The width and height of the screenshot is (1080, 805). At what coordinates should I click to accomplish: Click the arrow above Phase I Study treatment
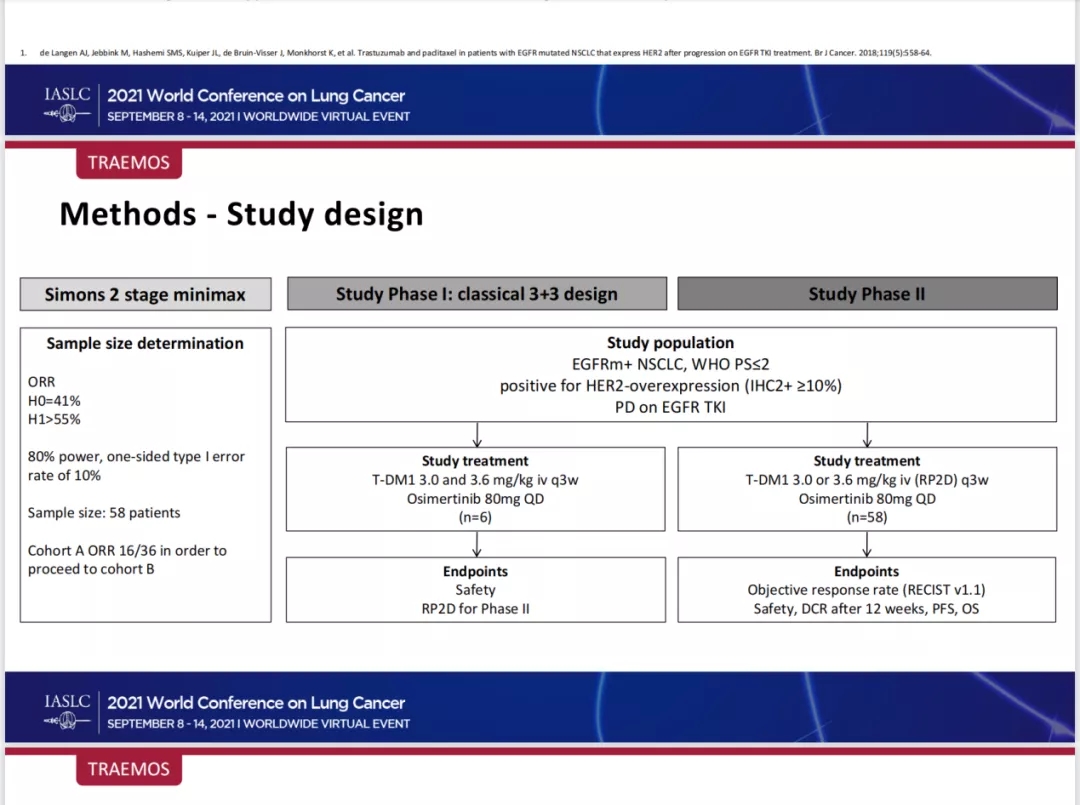477,434
